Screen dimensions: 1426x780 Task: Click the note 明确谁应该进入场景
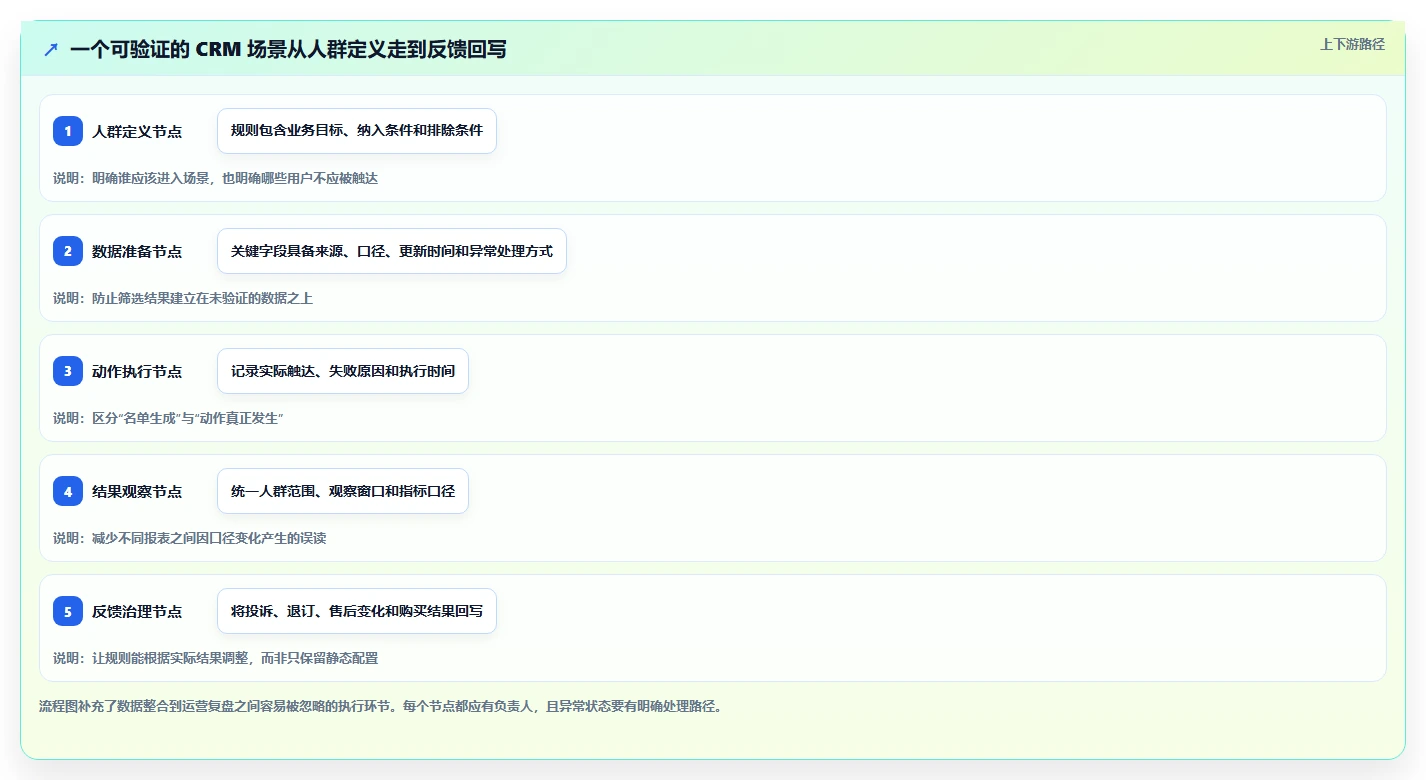pyautogui.click(x=150, y=178)
